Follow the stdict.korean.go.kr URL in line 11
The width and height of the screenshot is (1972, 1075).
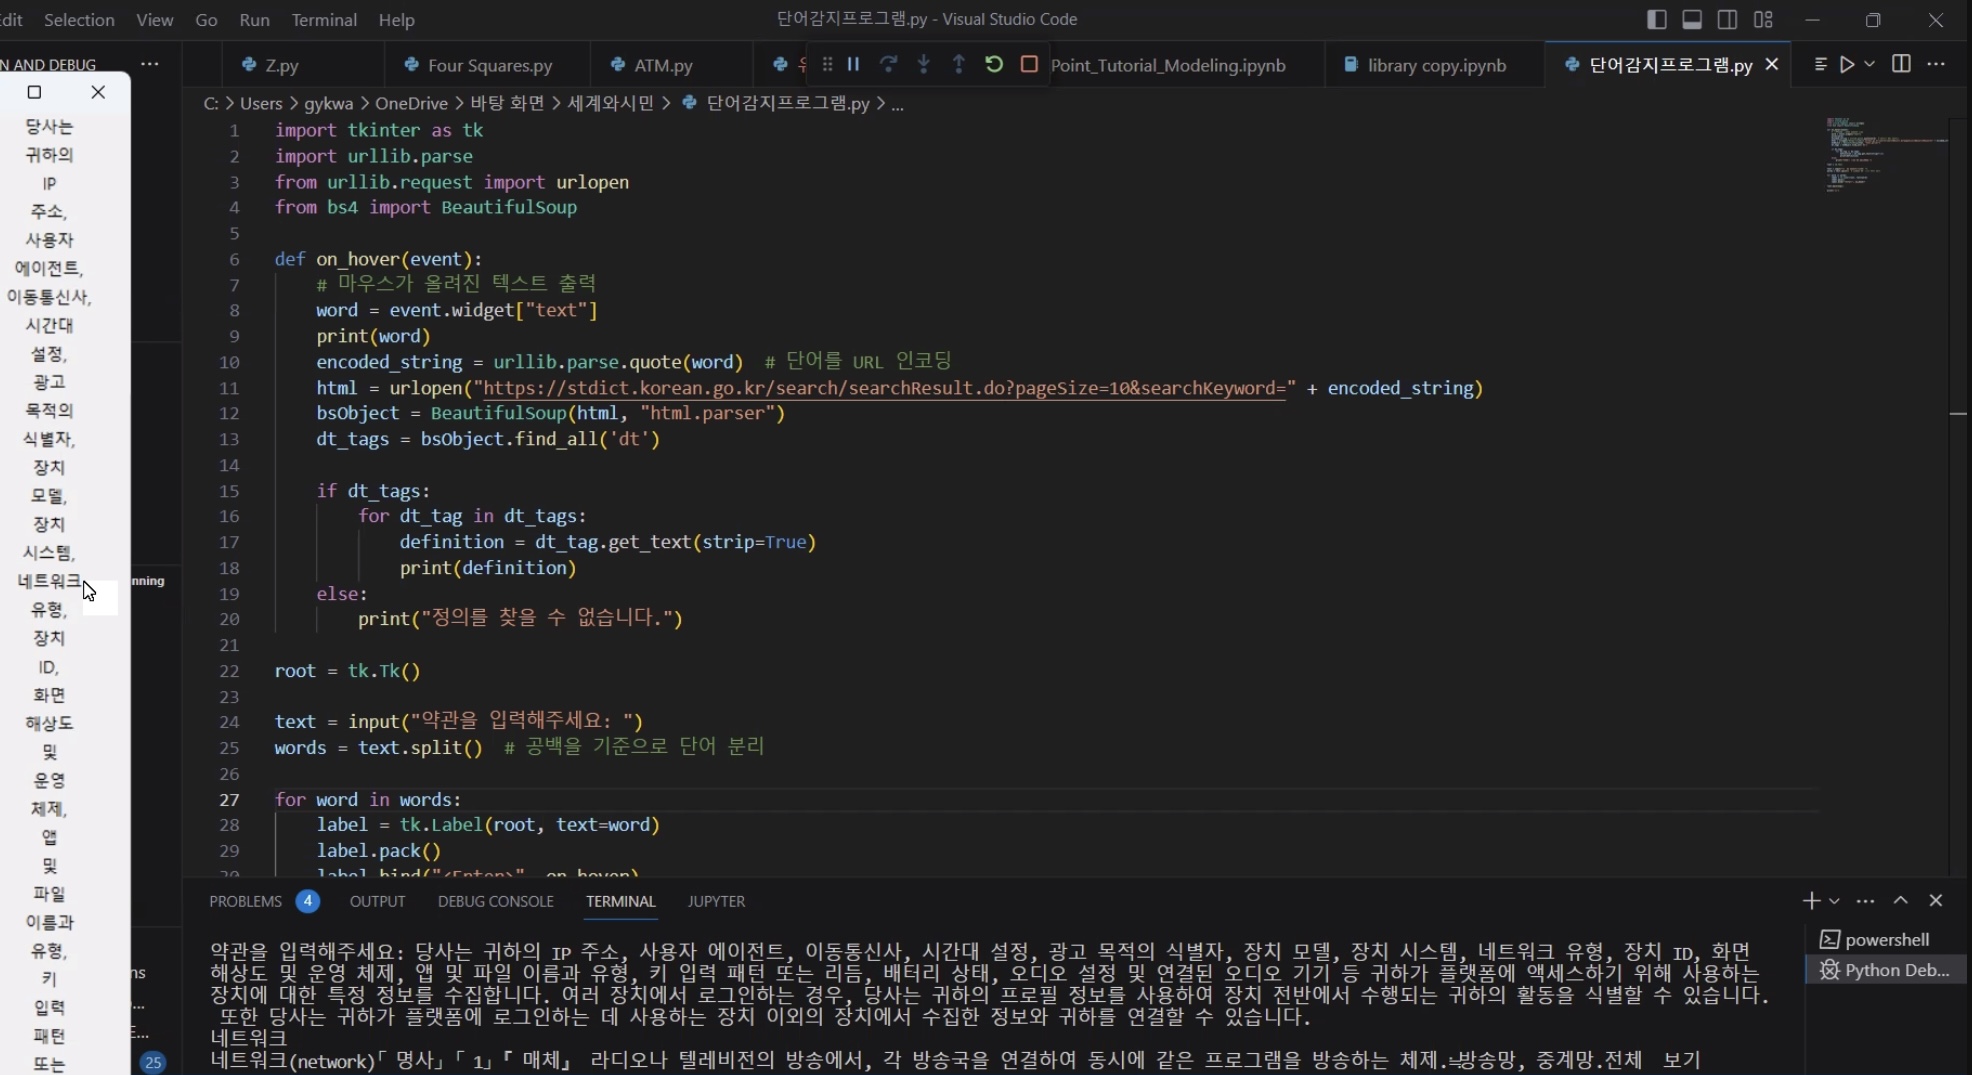click(x=884, y=388)
